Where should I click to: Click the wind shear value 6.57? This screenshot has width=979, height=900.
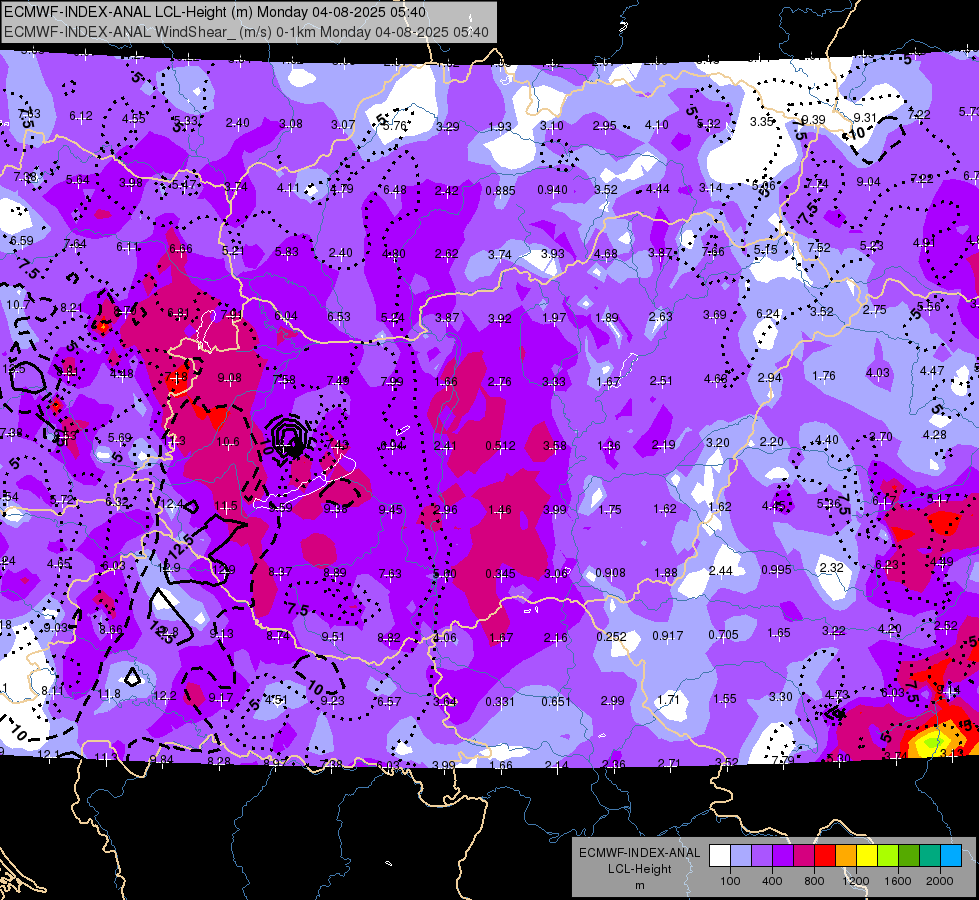click(x=388, y=701)
